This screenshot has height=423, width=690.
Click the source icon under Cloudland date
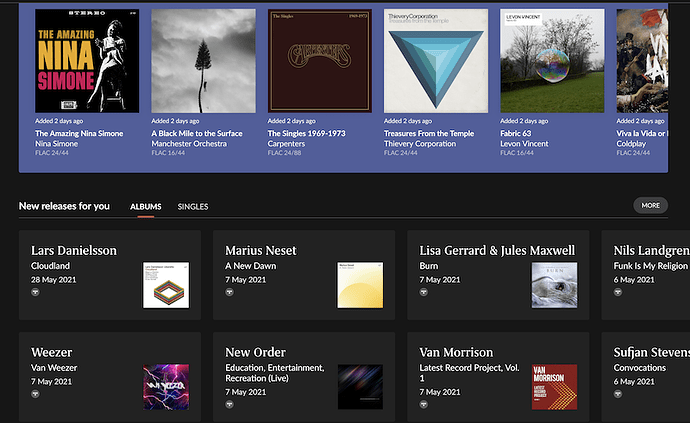click(x=35, y=292)
